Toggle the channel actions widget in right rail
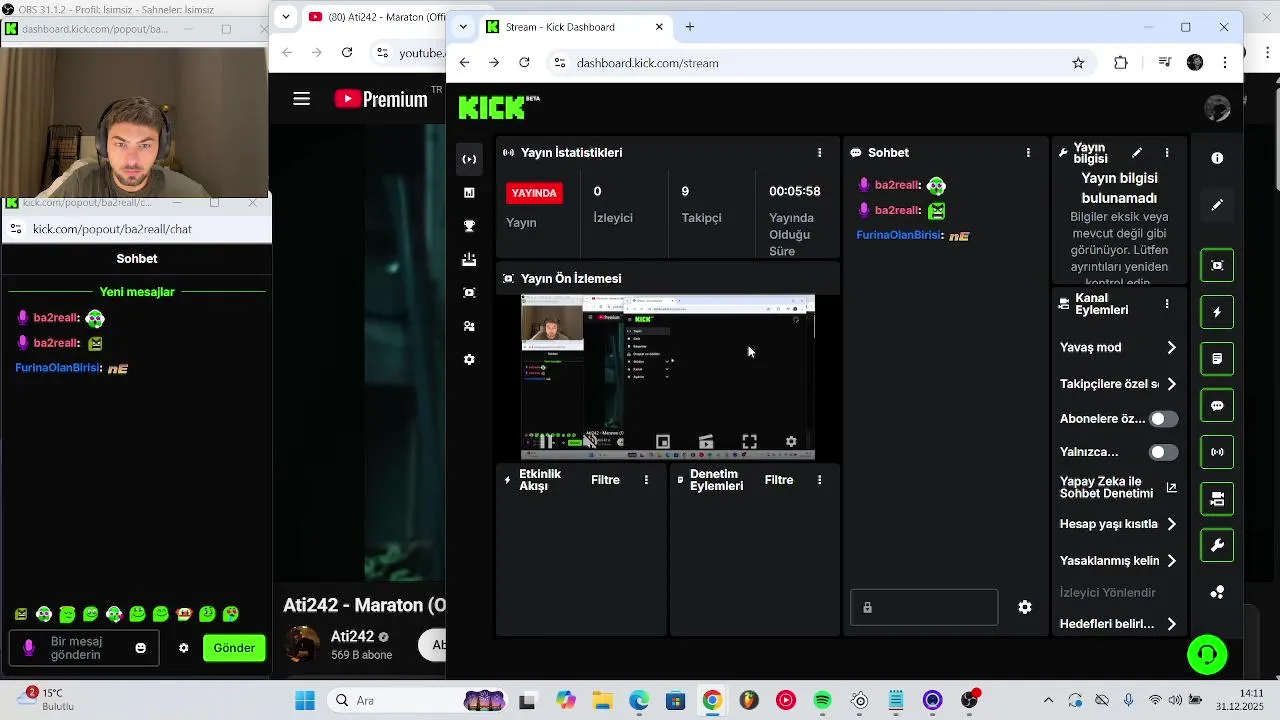Viewport: 1280px width, 720px height. [1217, 499]
